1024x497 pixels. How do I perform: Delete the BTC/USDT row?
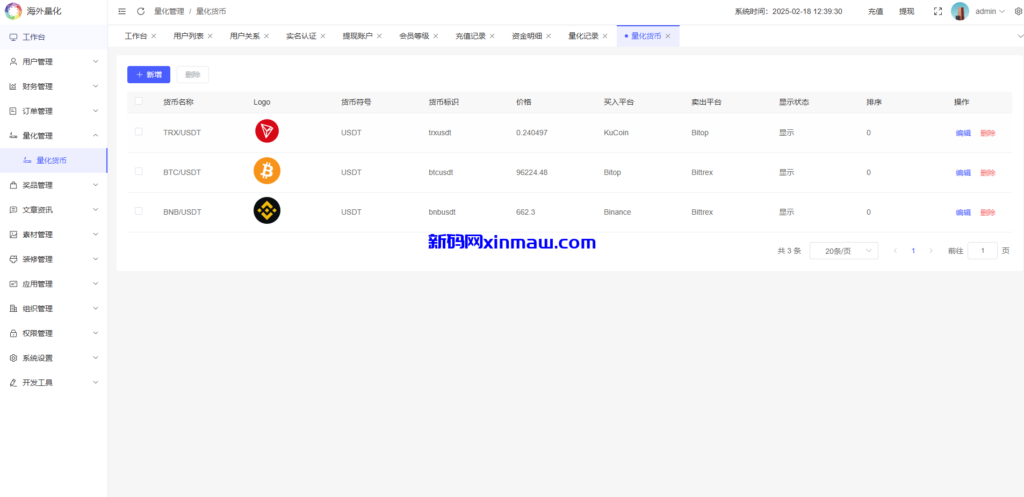pos(987,173)
